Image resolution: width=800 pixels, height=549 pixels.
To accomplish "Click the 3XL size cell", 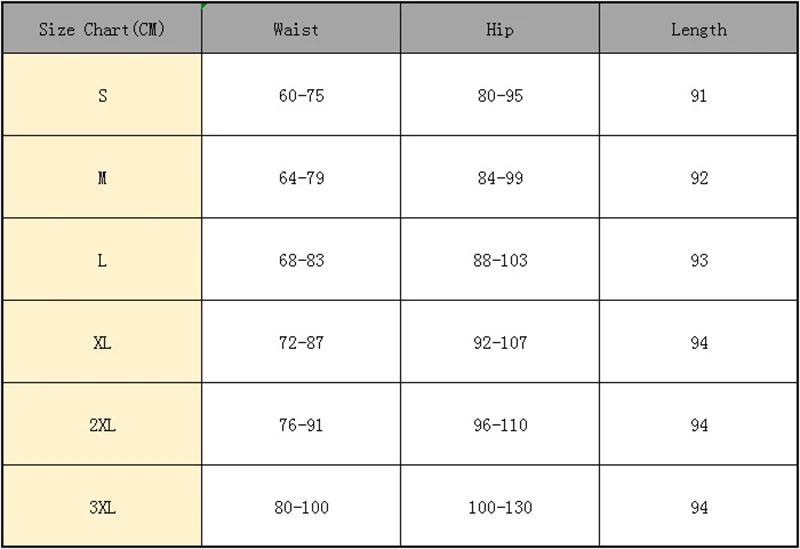I will point(102,506).
